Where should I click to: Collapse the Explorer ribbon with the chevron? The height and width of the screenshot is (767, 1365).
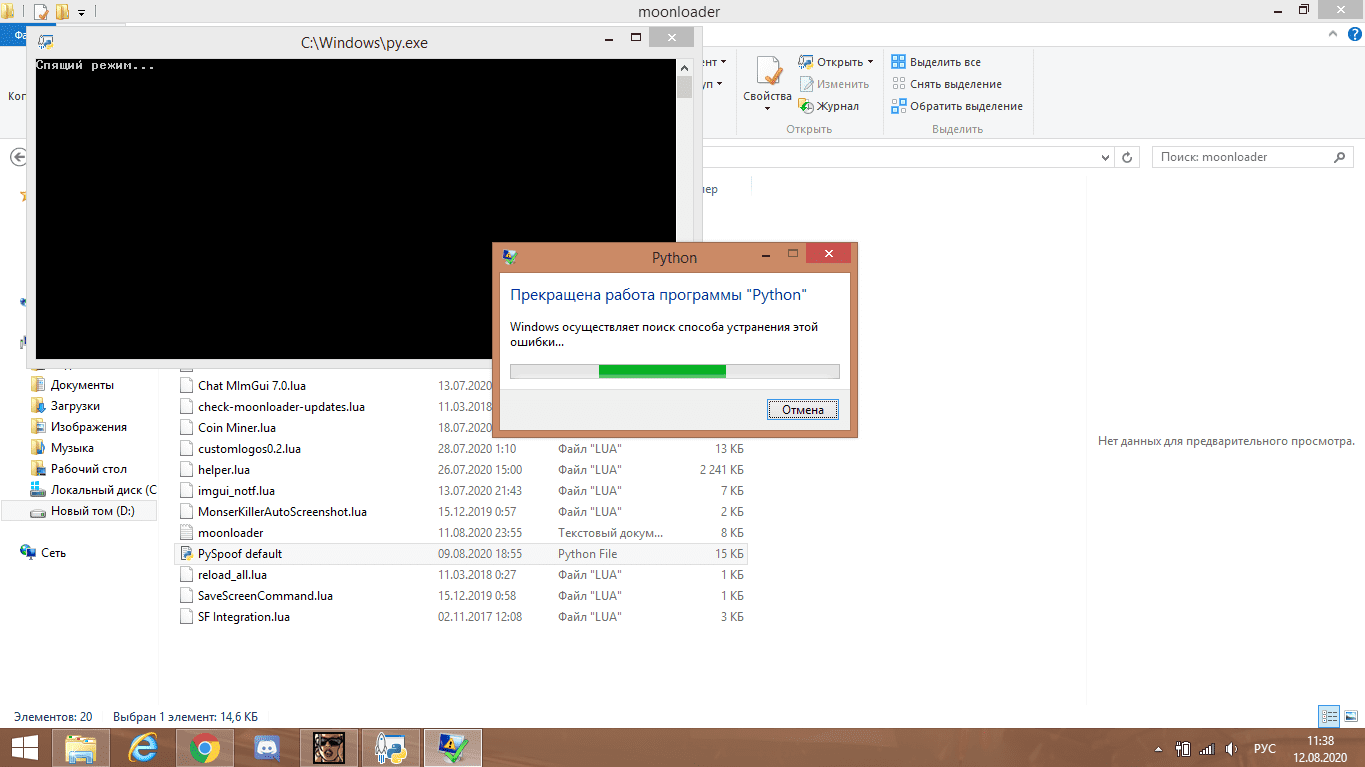pos(1332,33)
